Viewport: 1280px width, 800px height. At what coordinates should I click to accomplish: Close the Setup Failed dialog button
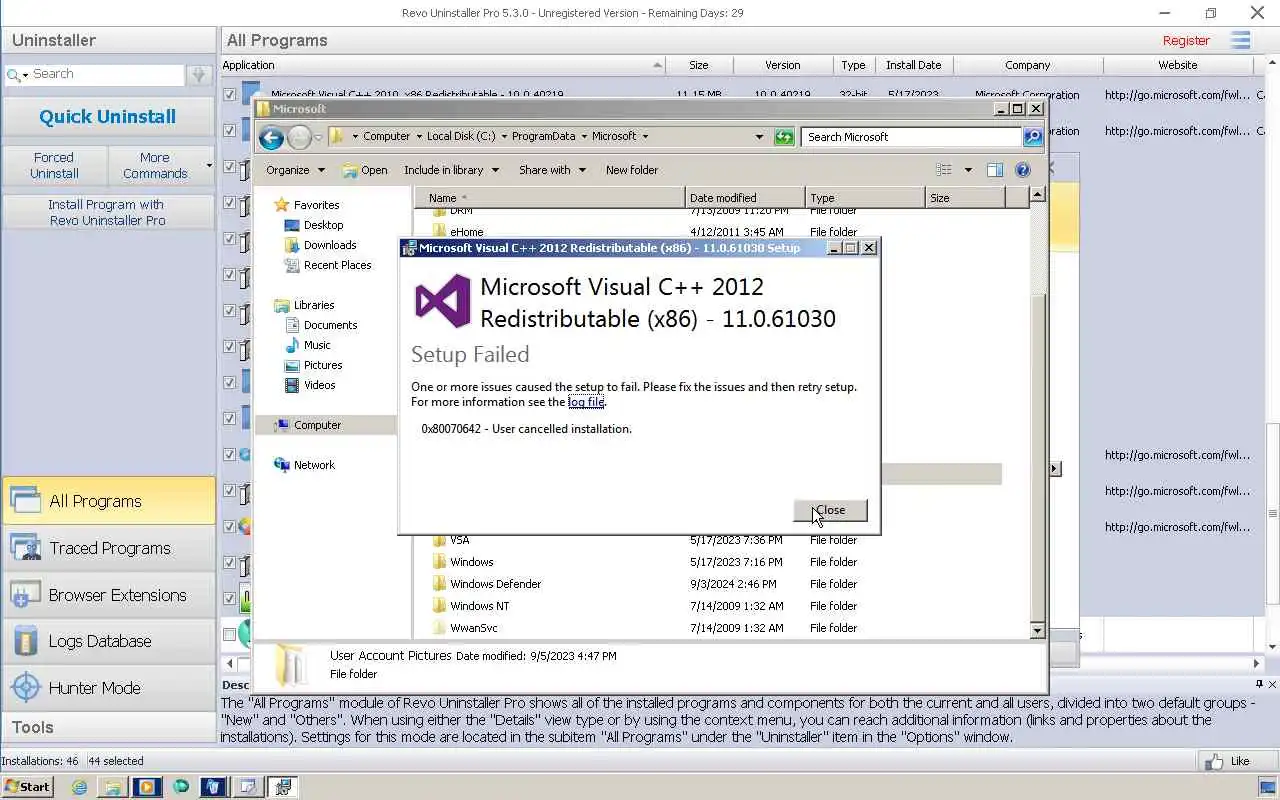pyautogui.click(x=830, y=510)
